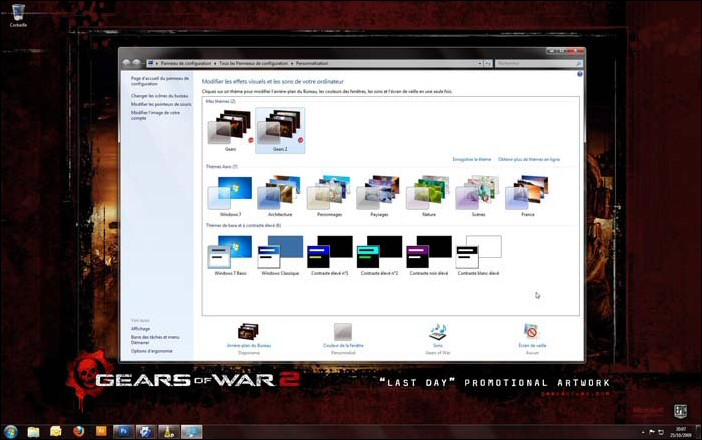Viewport: 702px width, 440px height.
Task: Open the Corbeille desktop icon
Action: 18,16
